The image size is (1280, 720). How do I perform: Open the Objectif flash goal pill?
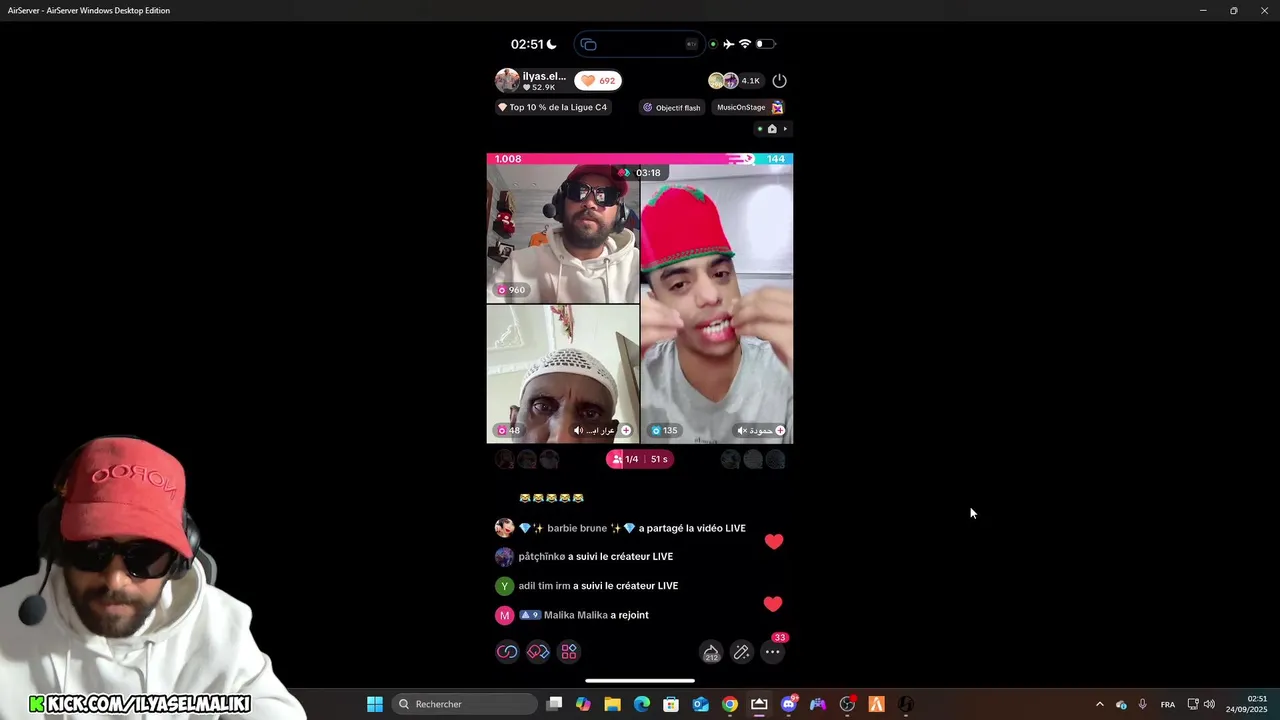(x=672, y=107)
